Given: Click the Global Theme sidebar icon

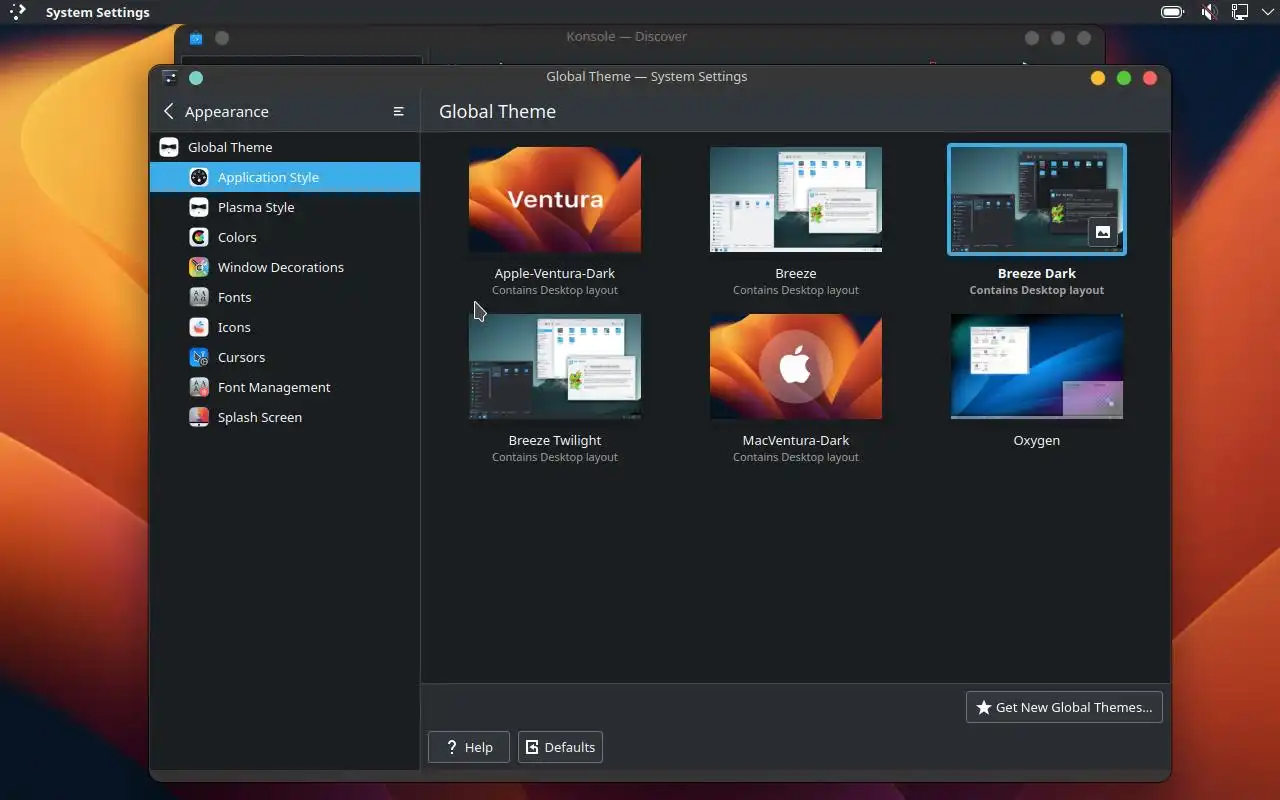Looking at the screenshot, I should point(169,147).
